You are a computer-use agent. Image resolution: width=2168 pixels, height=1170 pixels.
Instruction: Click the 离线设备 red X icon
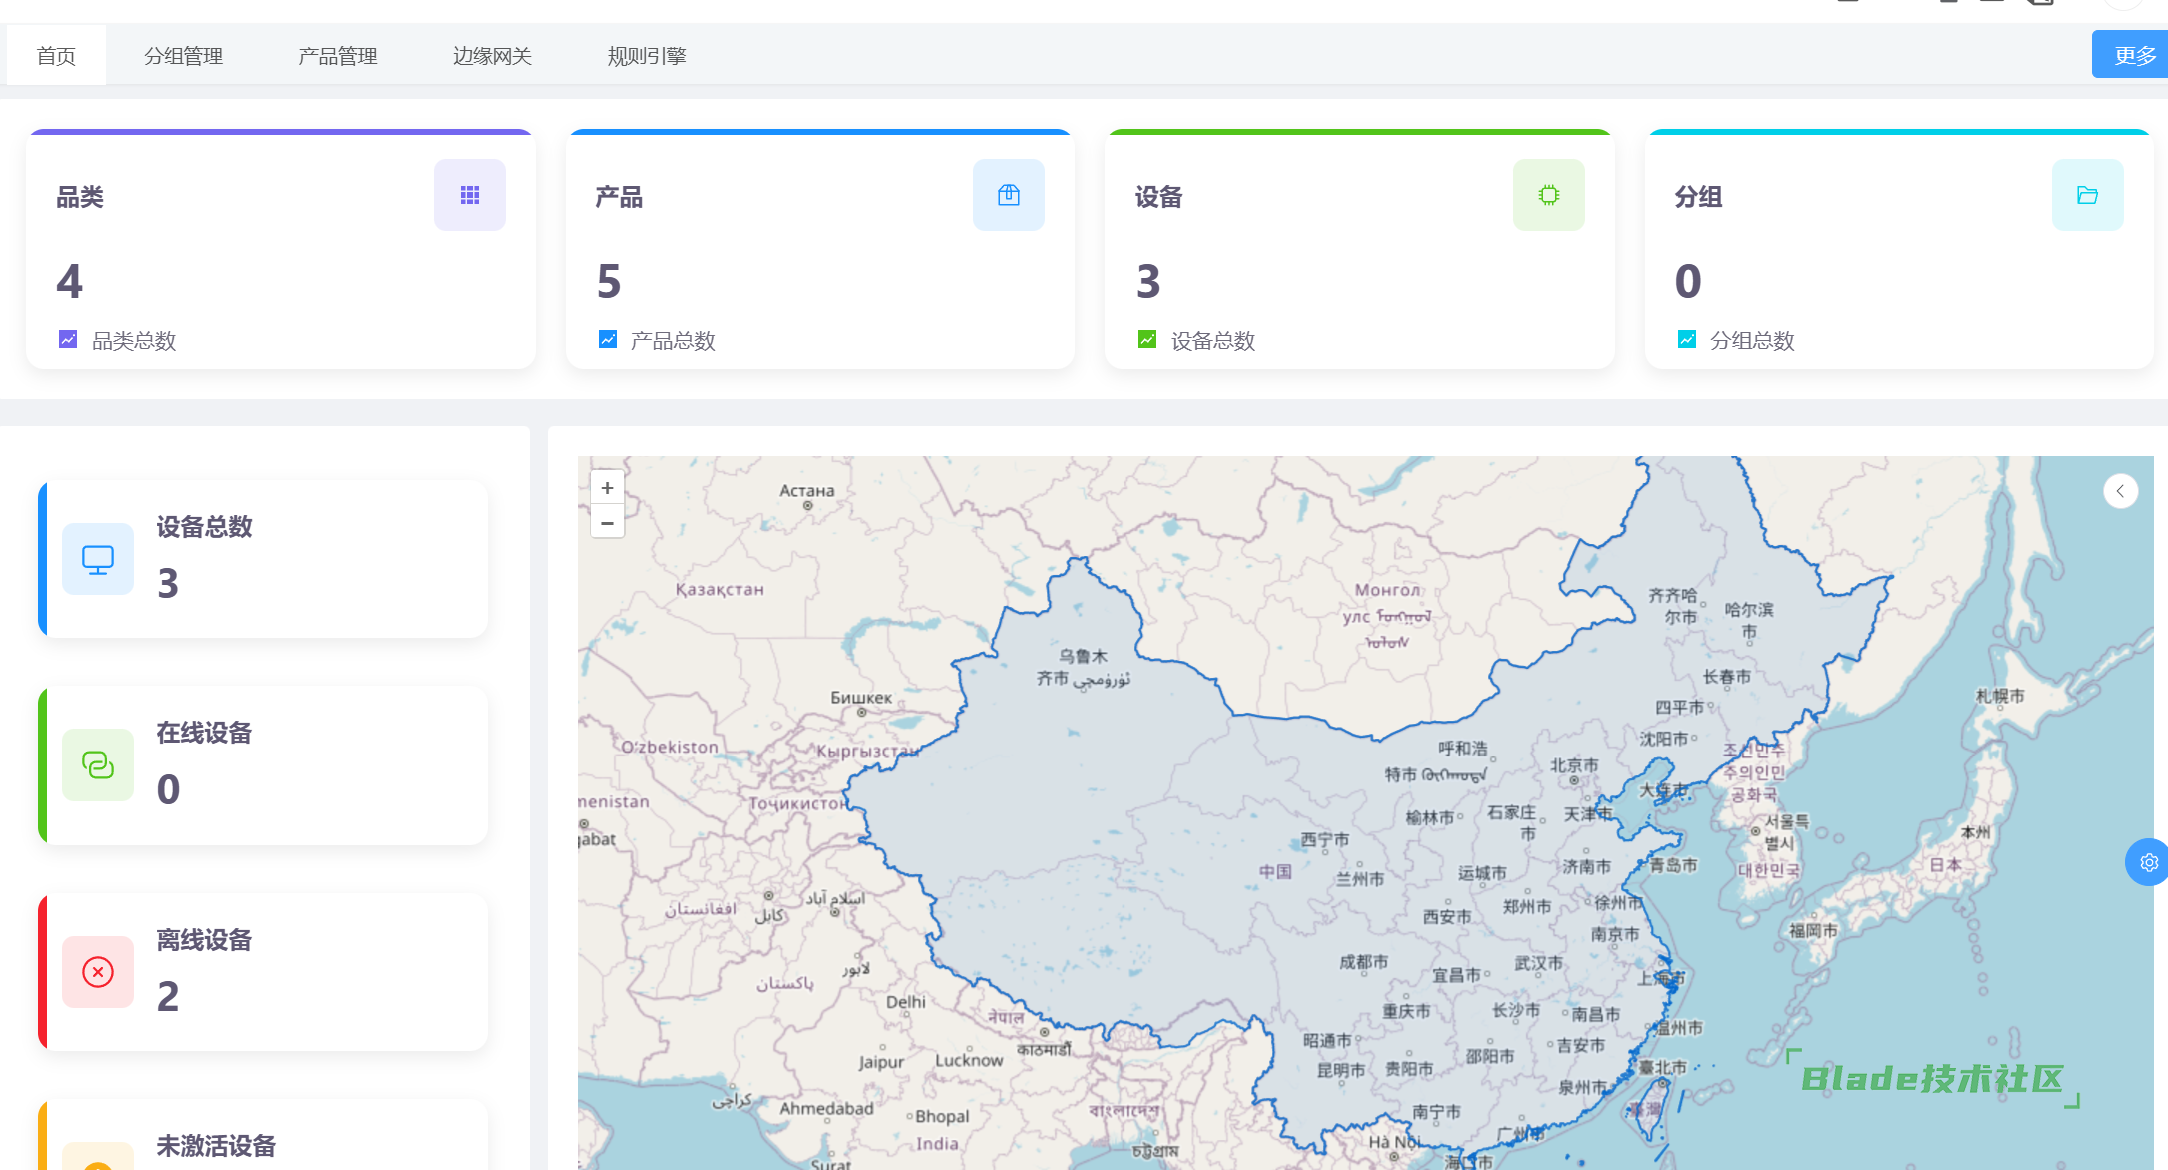coord(98,972)
